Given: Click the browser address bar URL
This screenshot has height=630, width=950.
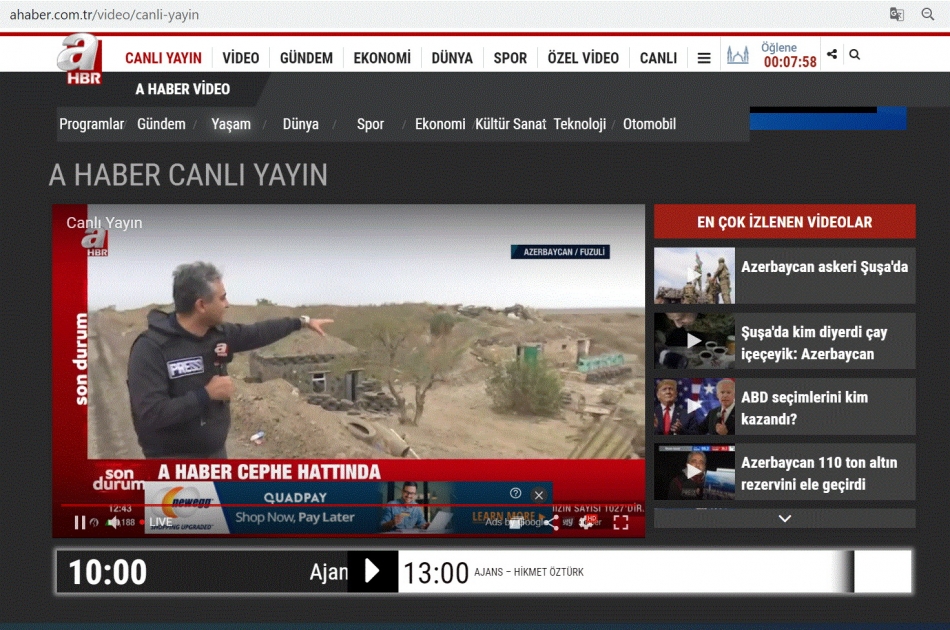Looking at the screenshot, I should coord(104,15).
